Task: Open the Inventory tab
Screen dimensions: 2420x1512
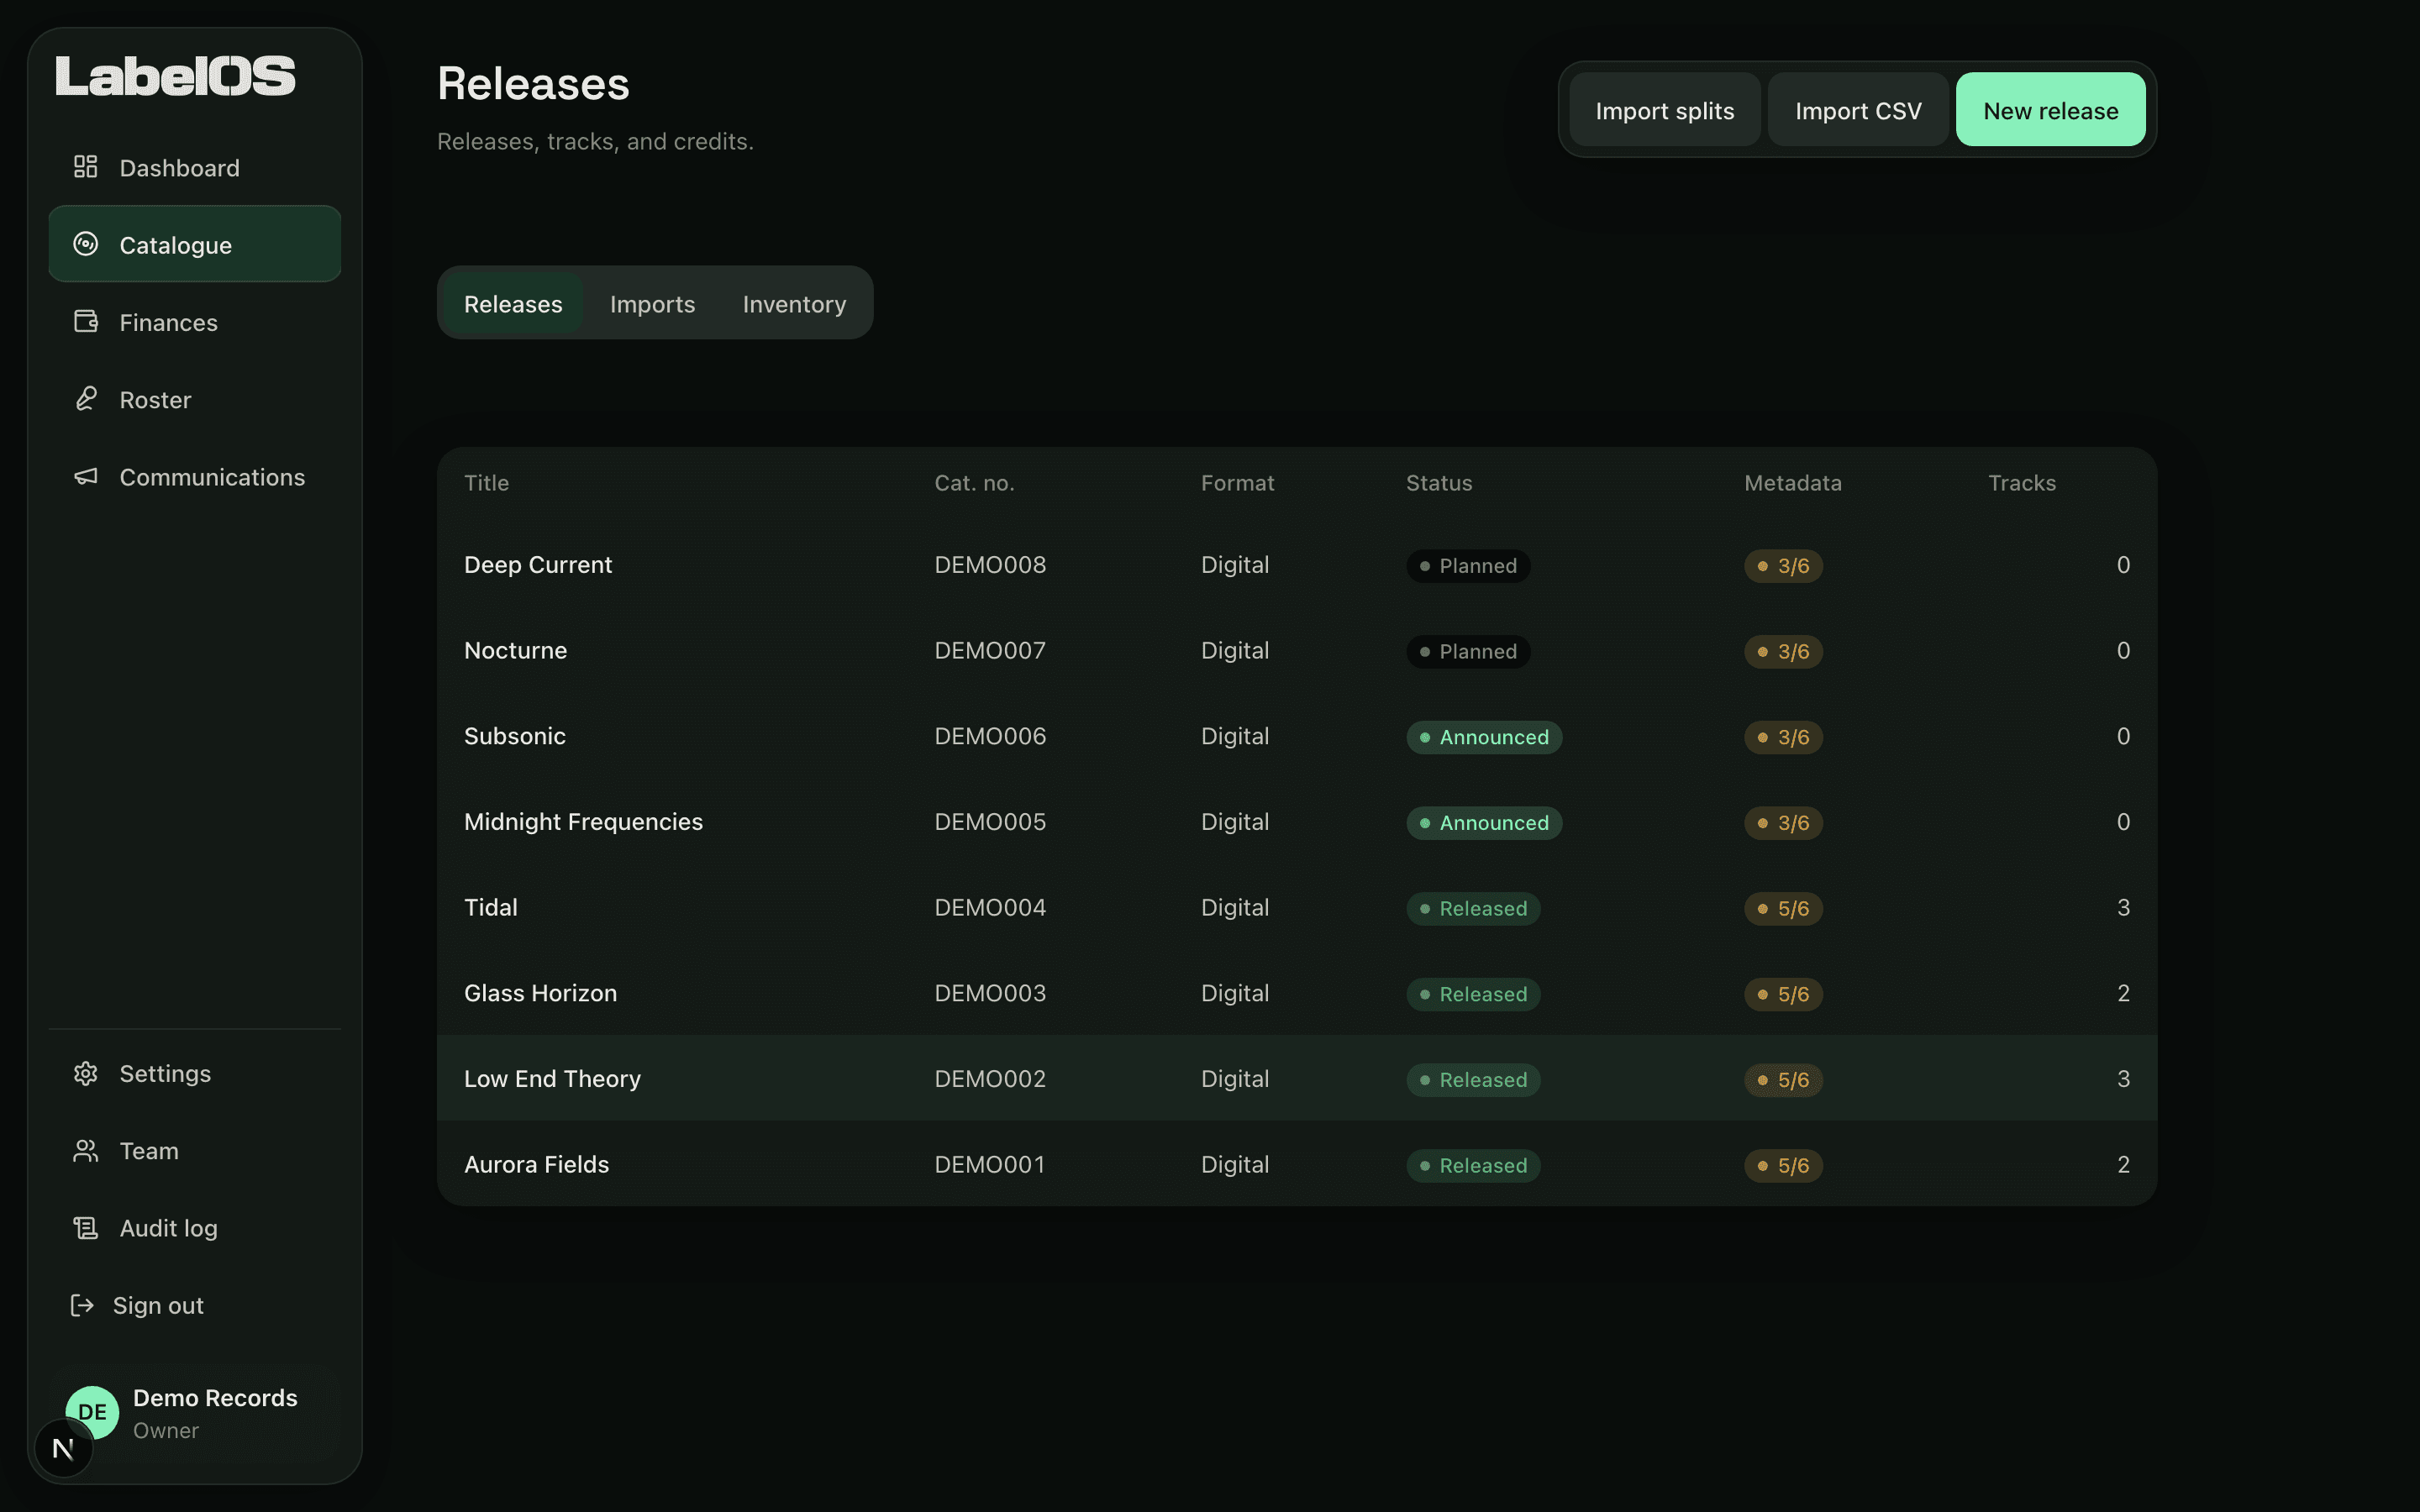Action: [x=794, y=303]
